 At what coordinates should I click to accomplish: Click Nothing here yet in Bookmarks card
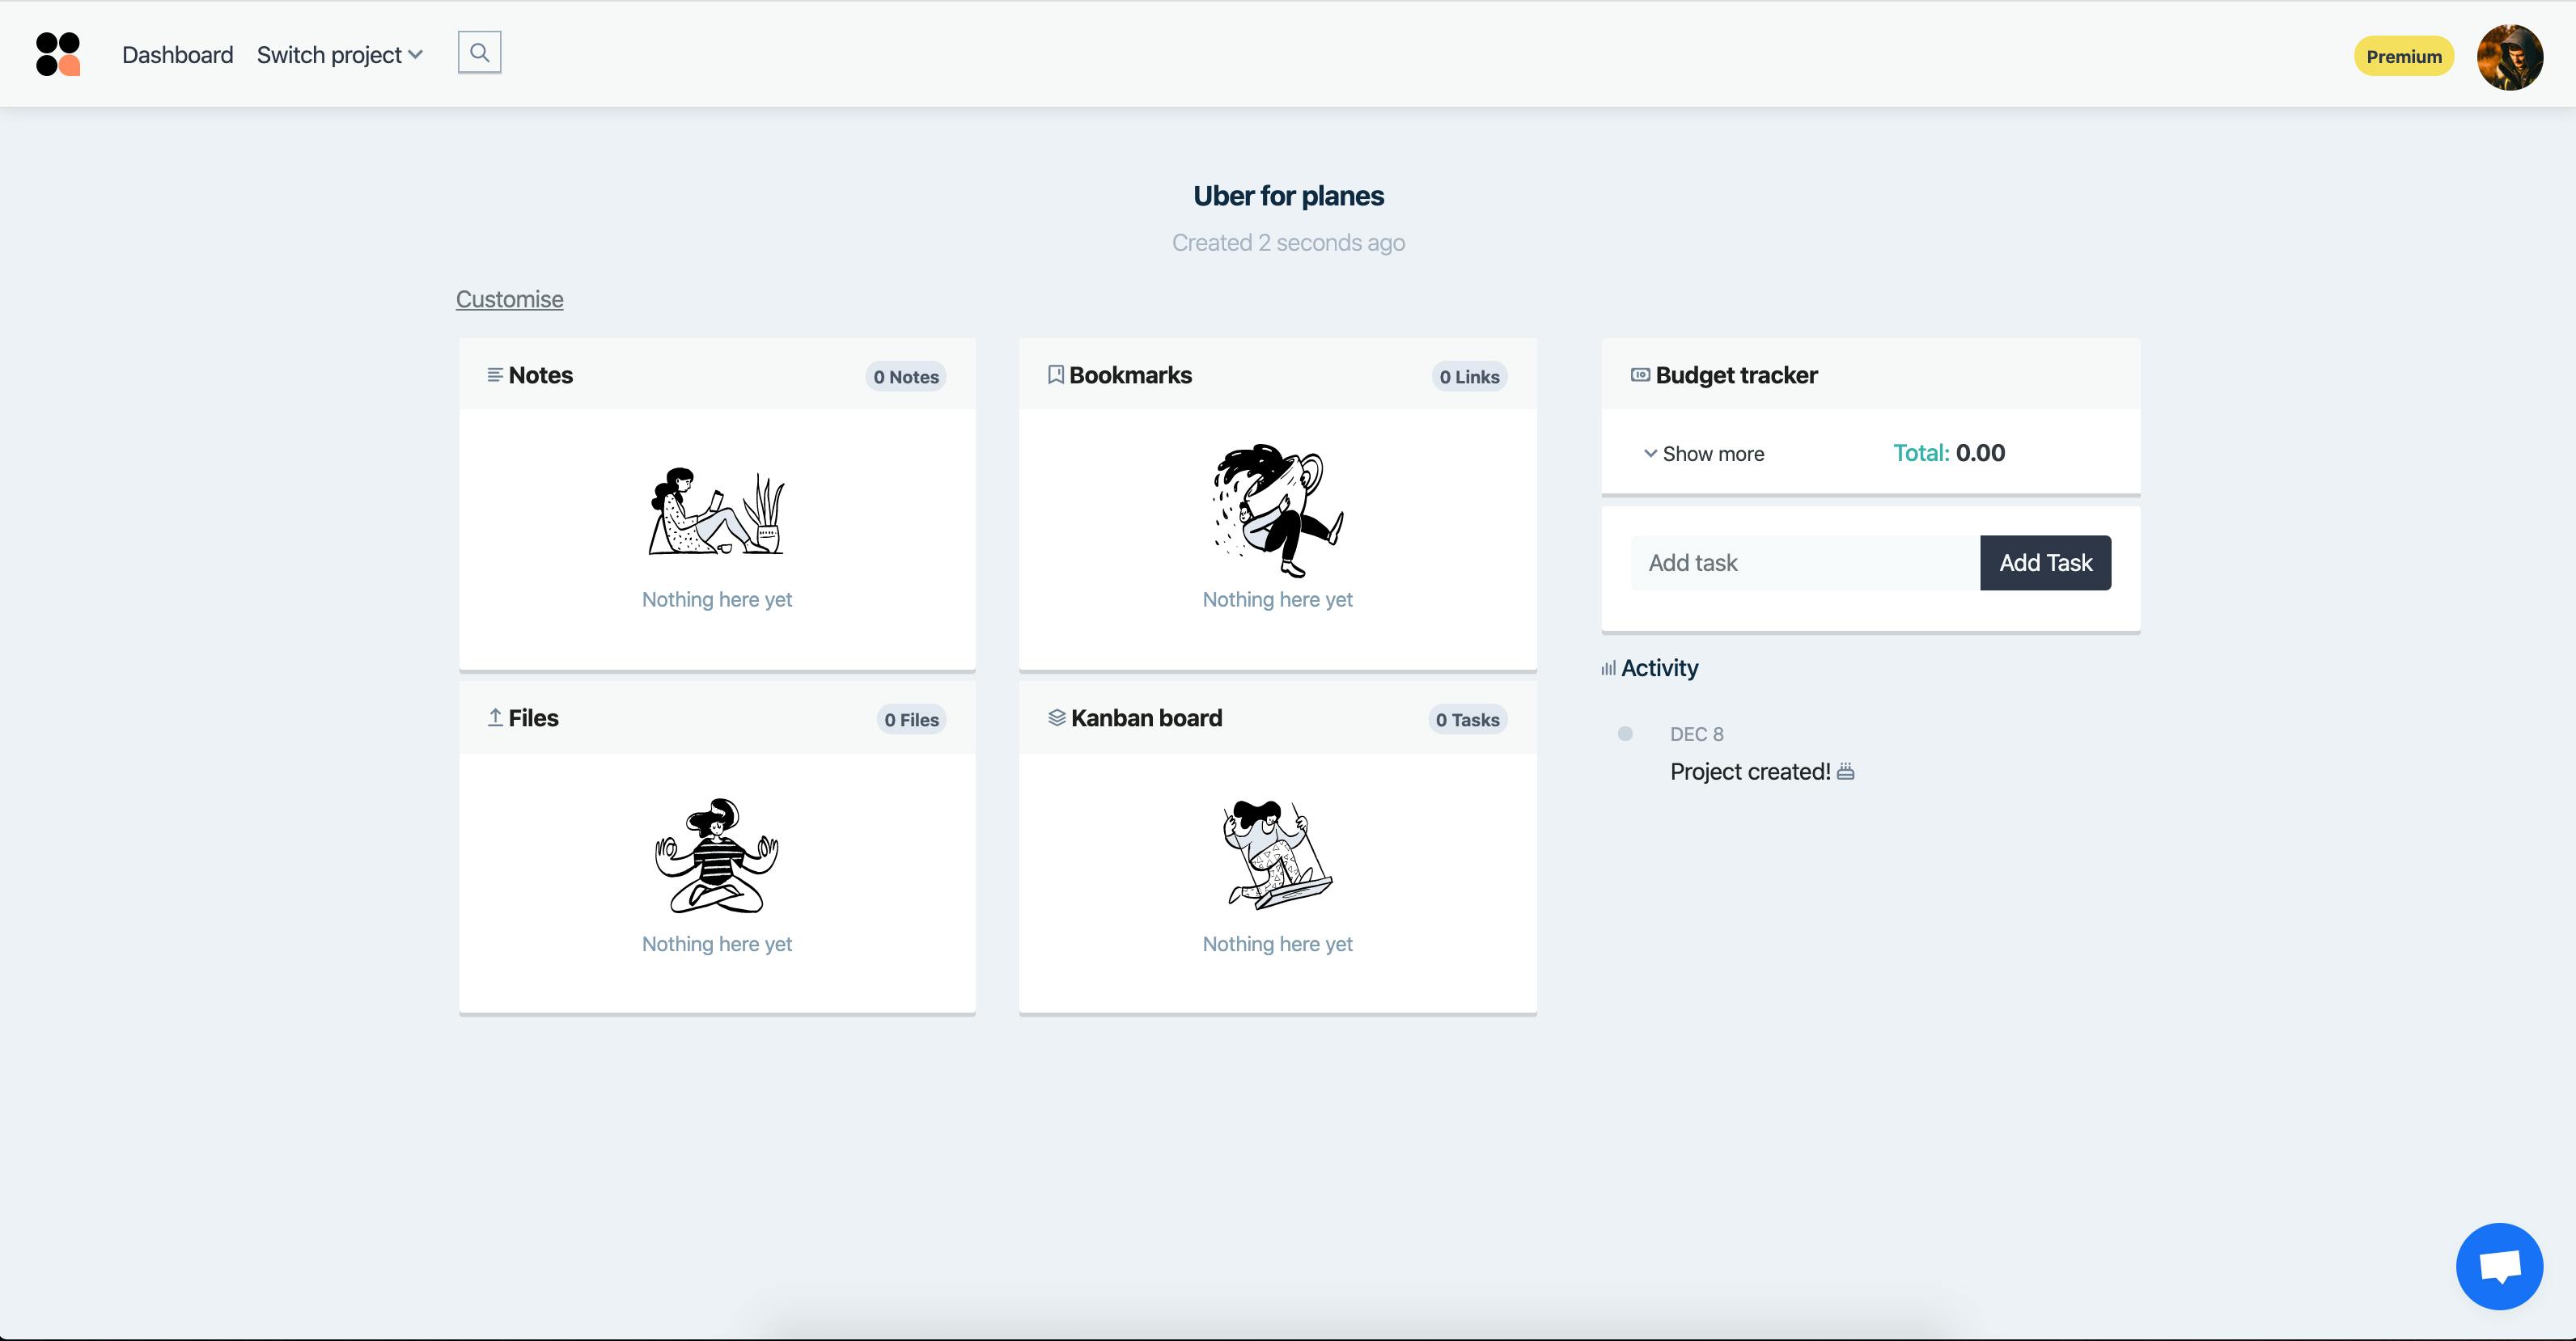(x=1277, y=600)
